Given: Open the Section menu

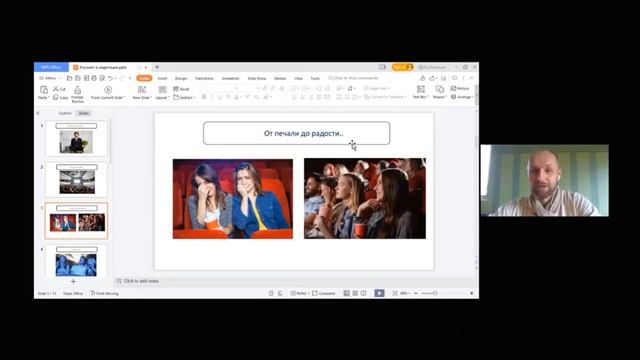Looking at the screenshot, I should (x=184, y=98).
